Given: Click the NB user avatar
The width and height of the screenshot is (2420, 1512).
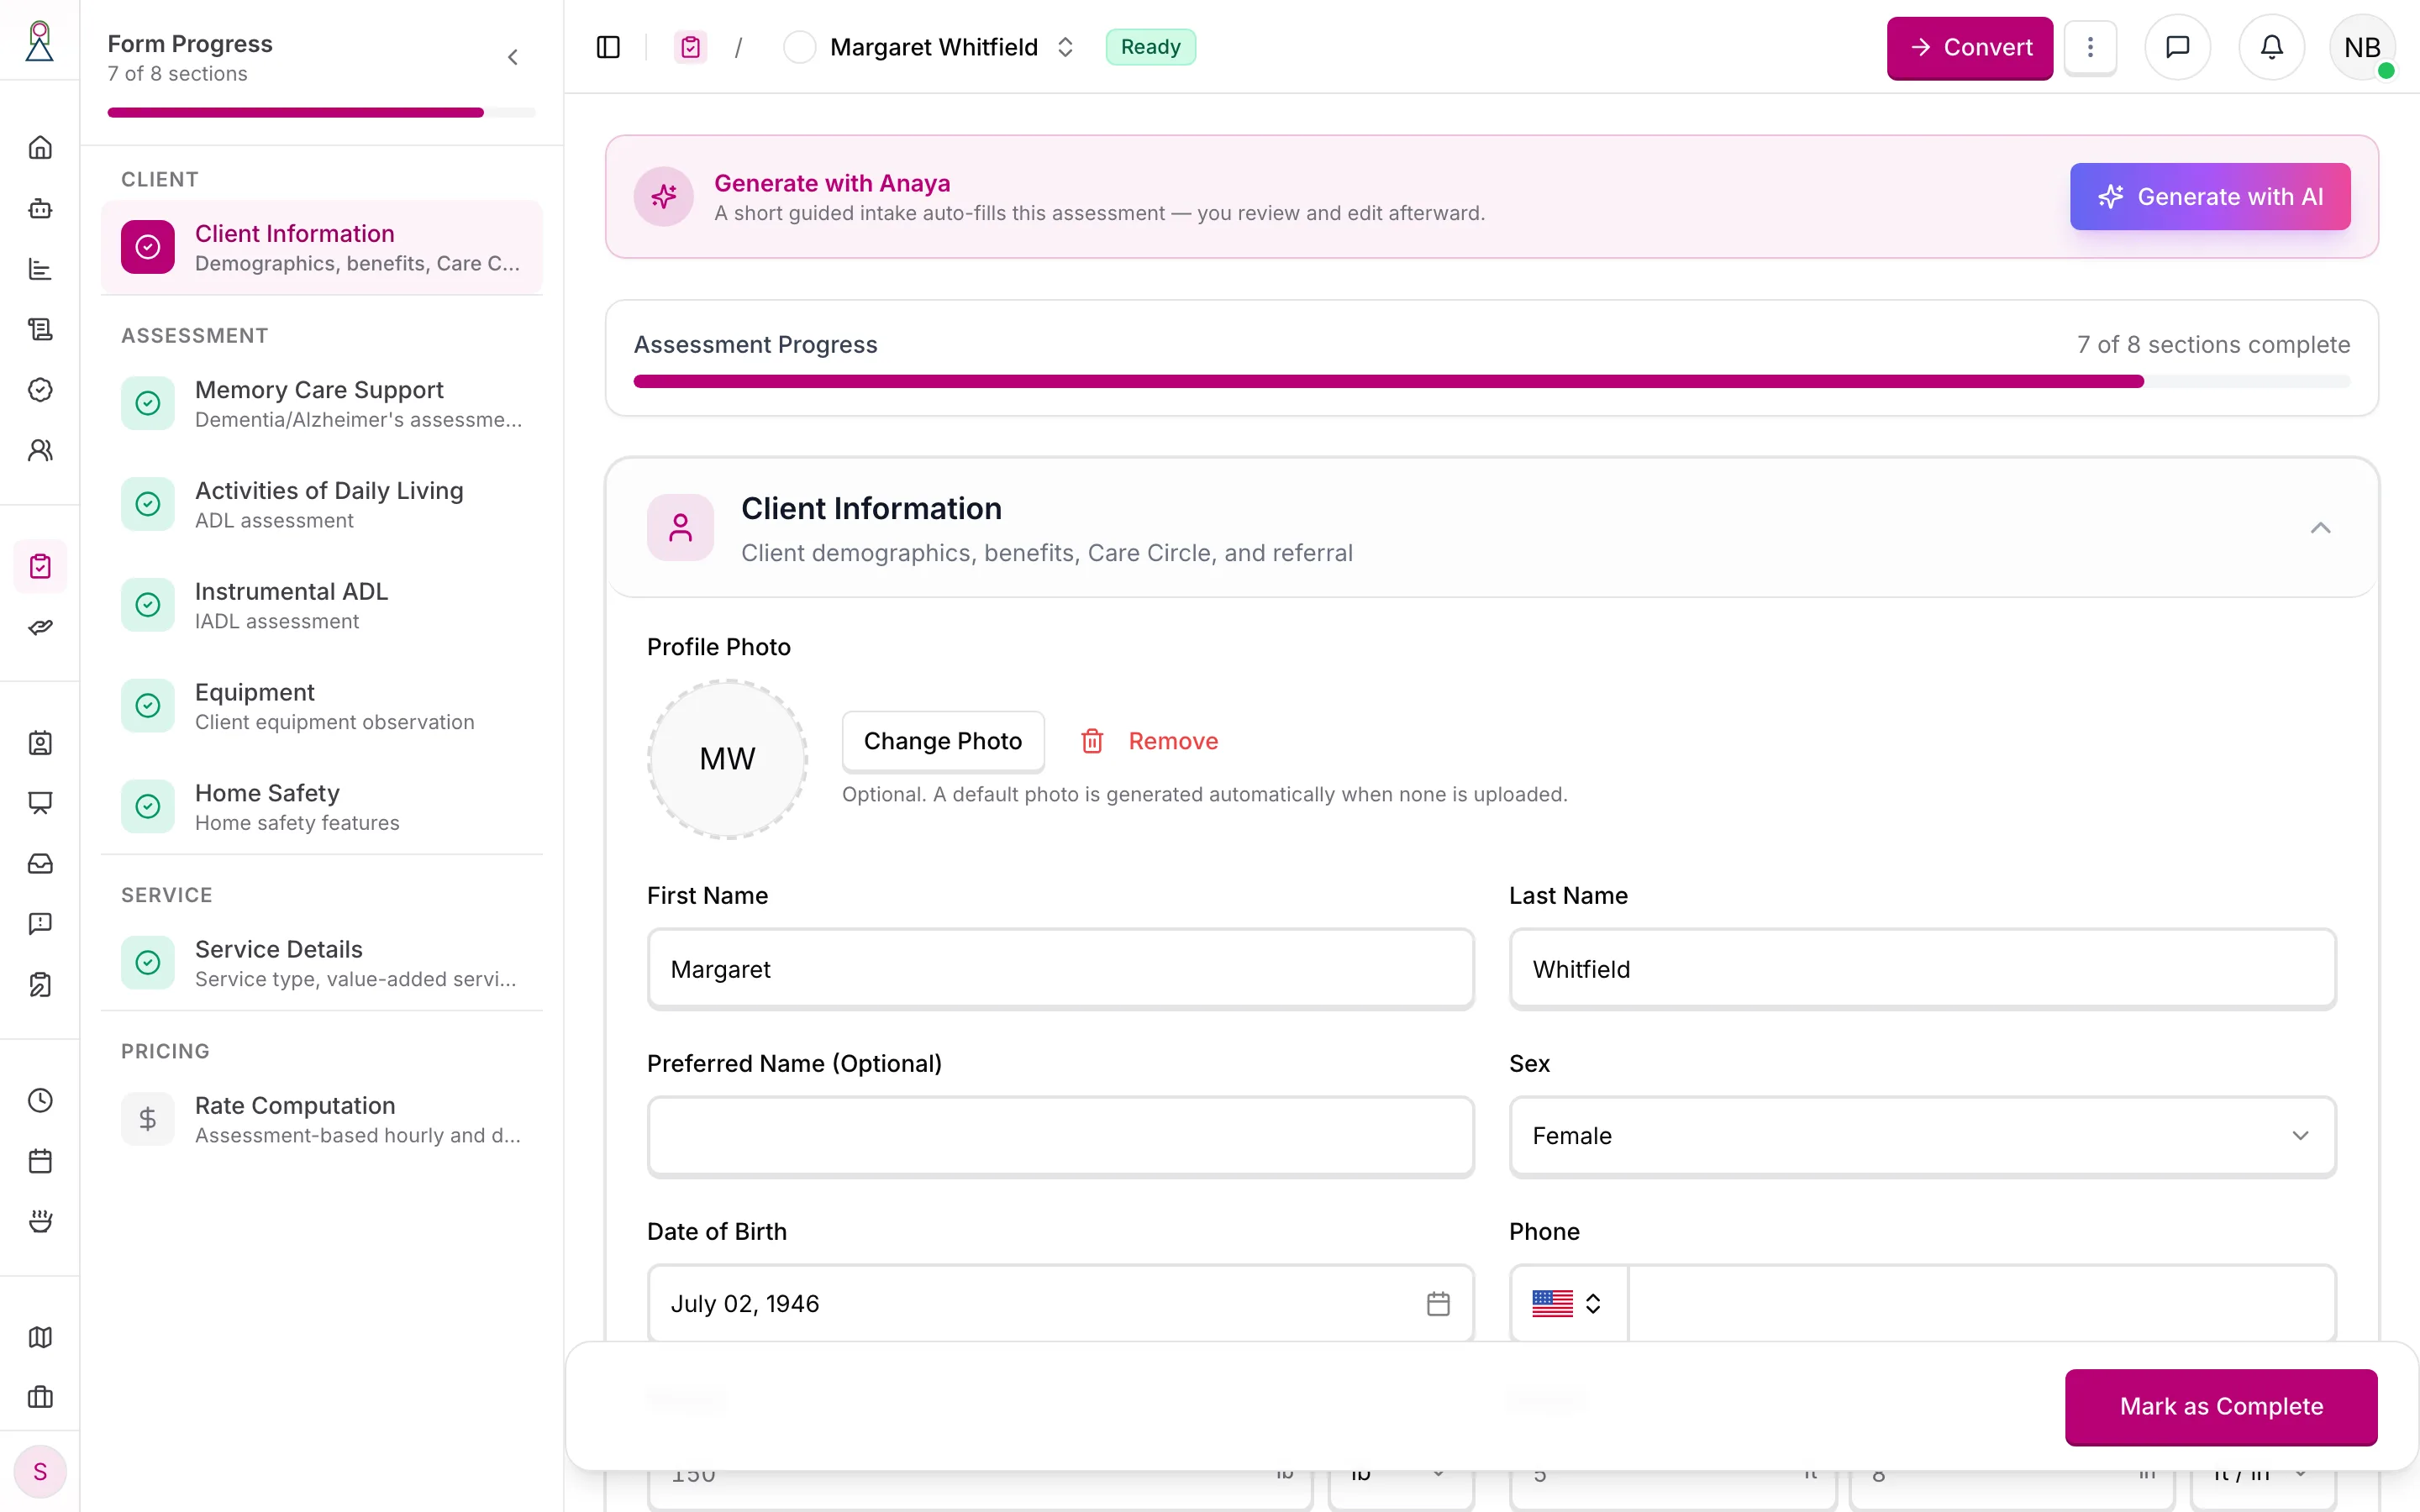Looking at the screenshot, I should [x=2362, y=47].
